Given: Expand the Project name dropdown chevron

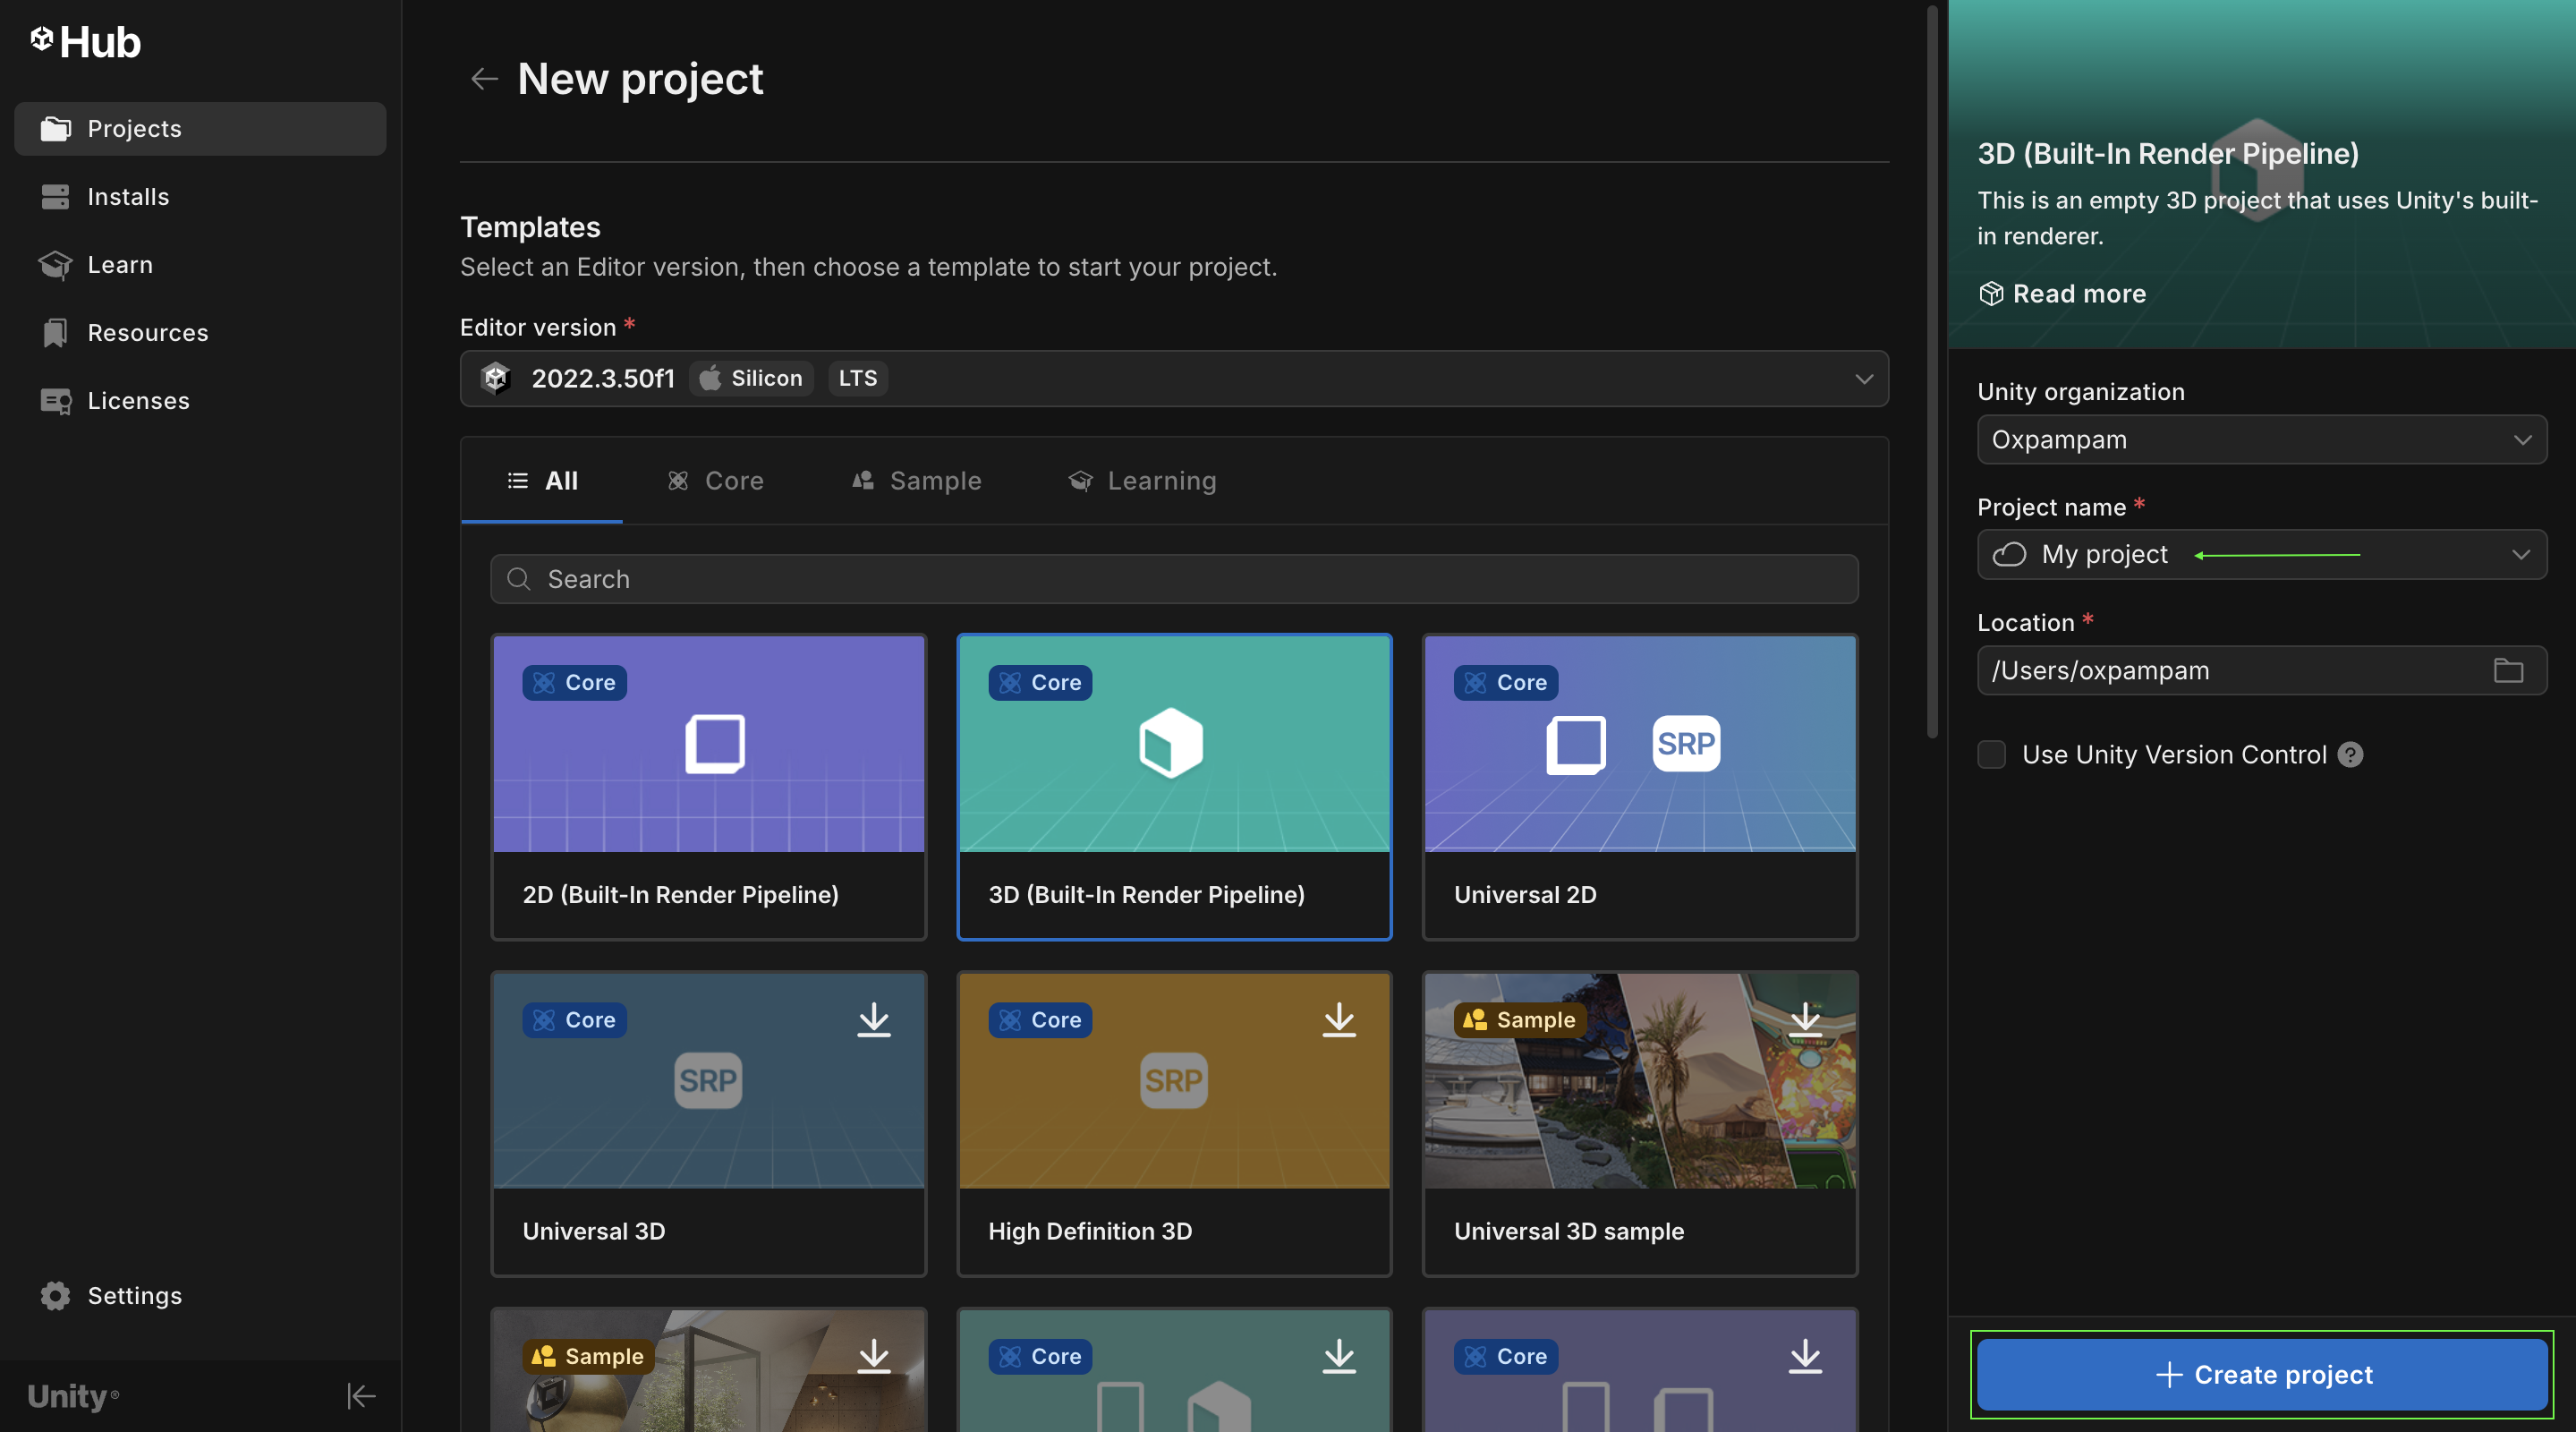Looking at the screenshot, I should click(2520, 554).
